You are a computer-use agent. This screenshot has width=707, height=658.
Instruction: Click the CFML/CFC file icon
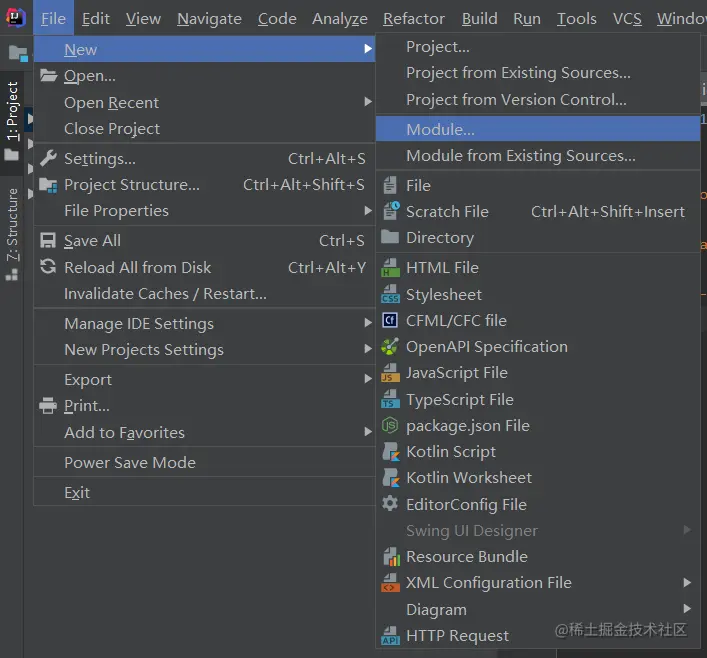(x=390, y=320)
